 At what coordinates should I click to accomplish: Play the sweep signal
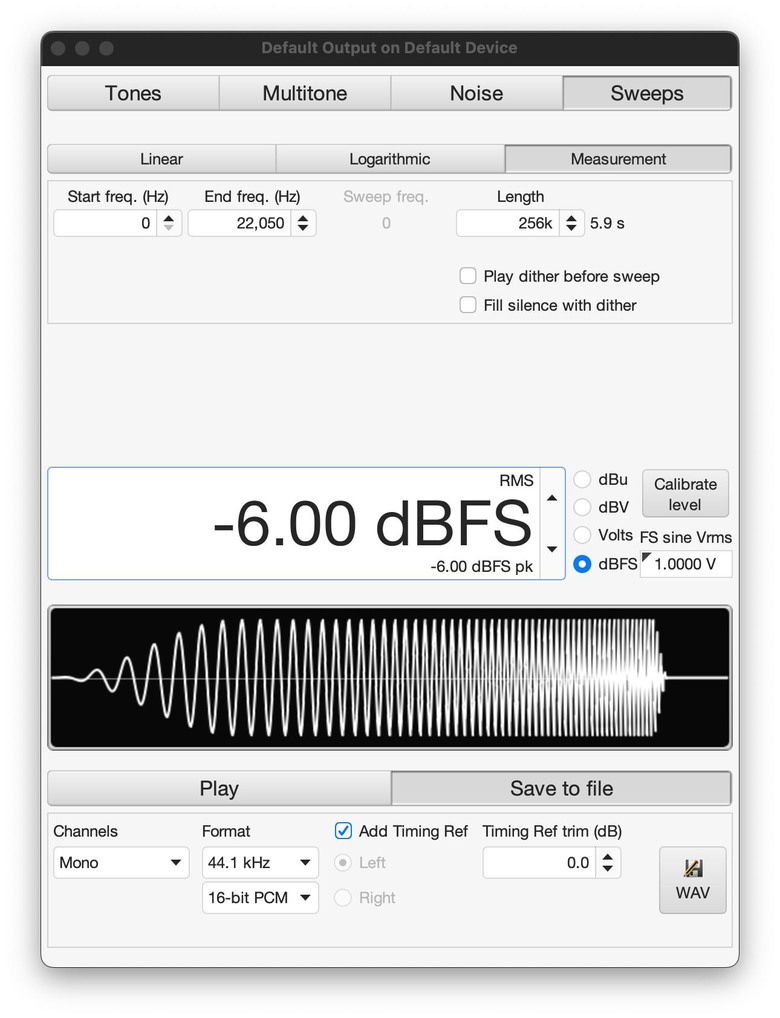(x=220, y=788)
